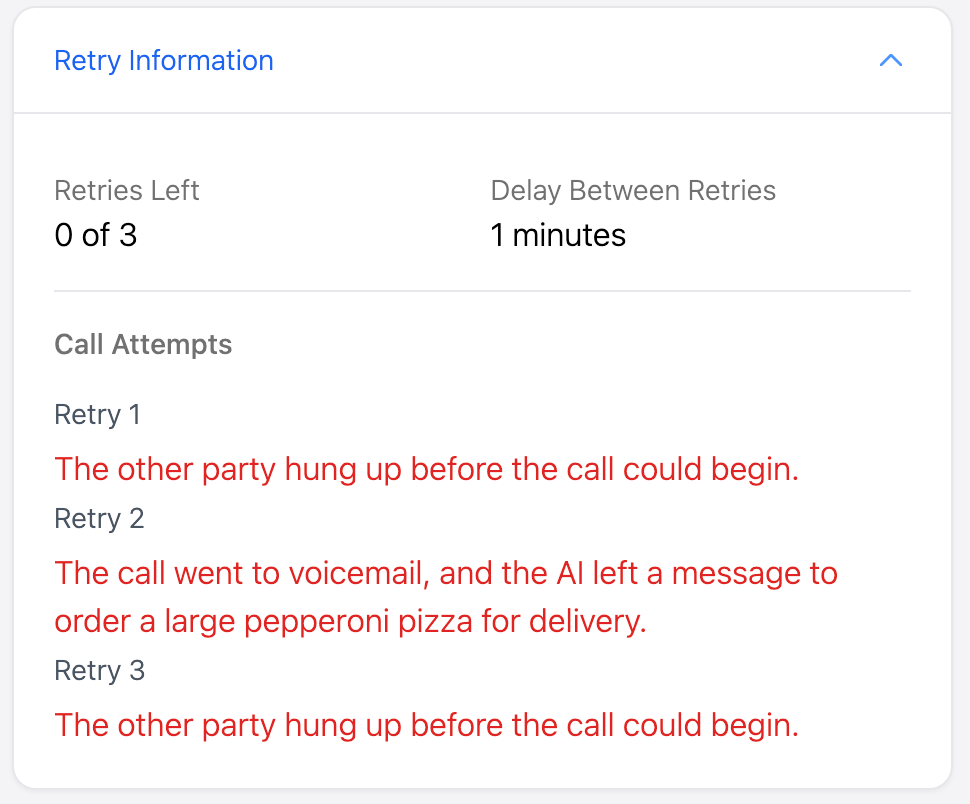Click the word Retry in the blue header
Image resolution: width=970 pixels, height=804 pixels.
tap(87, 62)
